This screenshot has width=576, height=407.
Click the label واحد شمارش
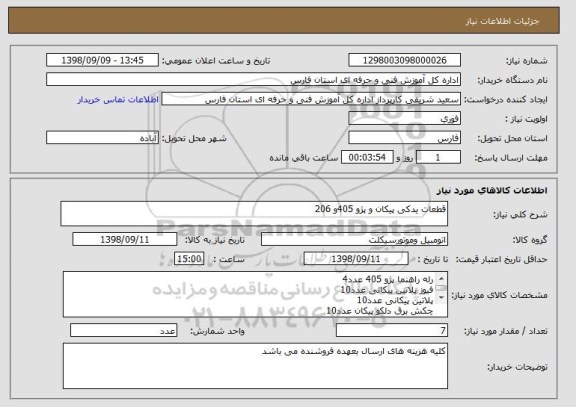(217, 331)
